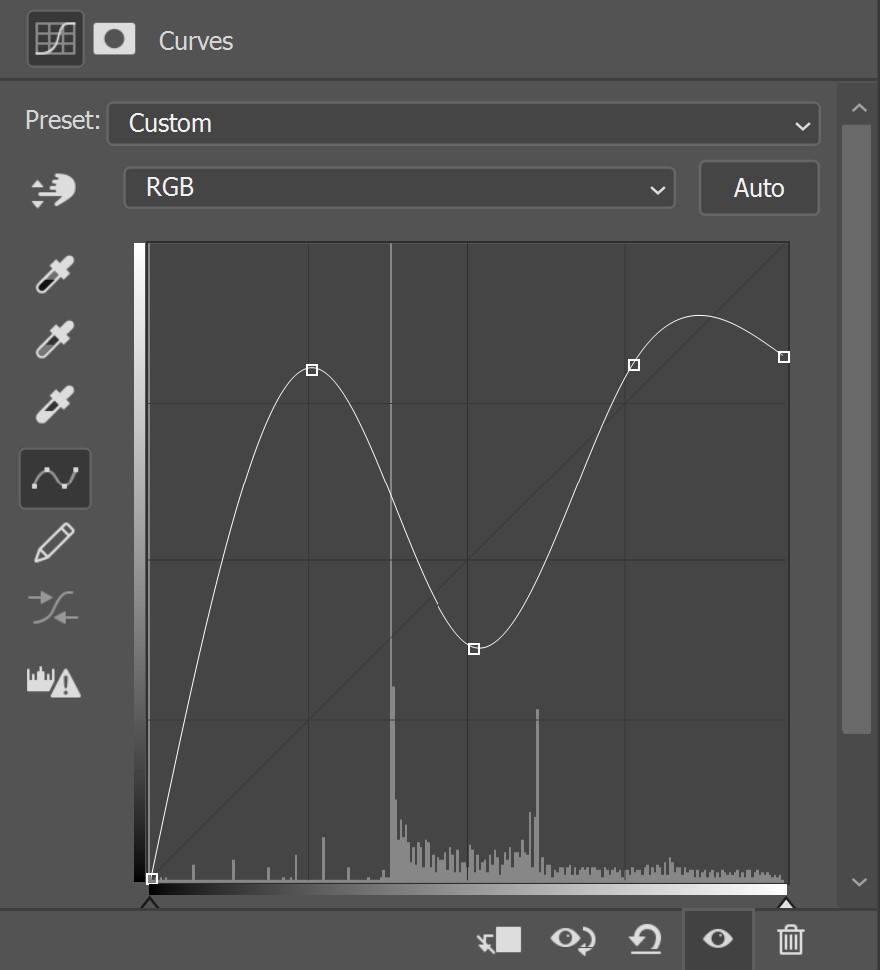Delete the adjustment layer with trash icon

click(790, 940)
